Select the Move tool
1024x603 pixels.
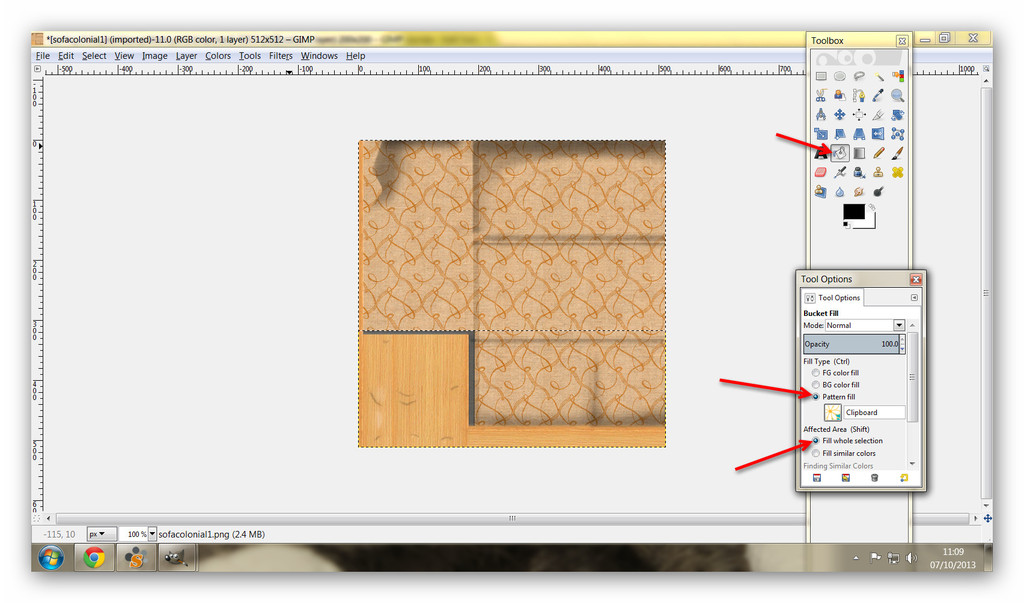click(840, 115)
